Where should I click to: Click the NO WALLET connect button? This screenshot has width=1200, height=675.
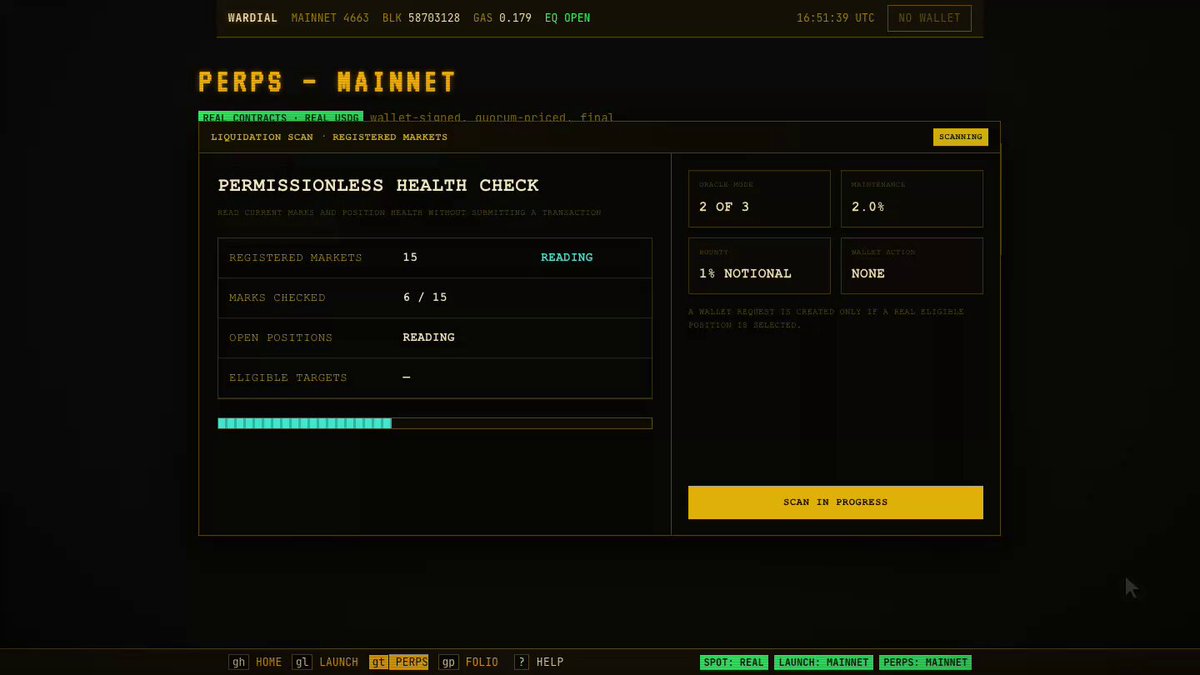(x=929, y=18)
